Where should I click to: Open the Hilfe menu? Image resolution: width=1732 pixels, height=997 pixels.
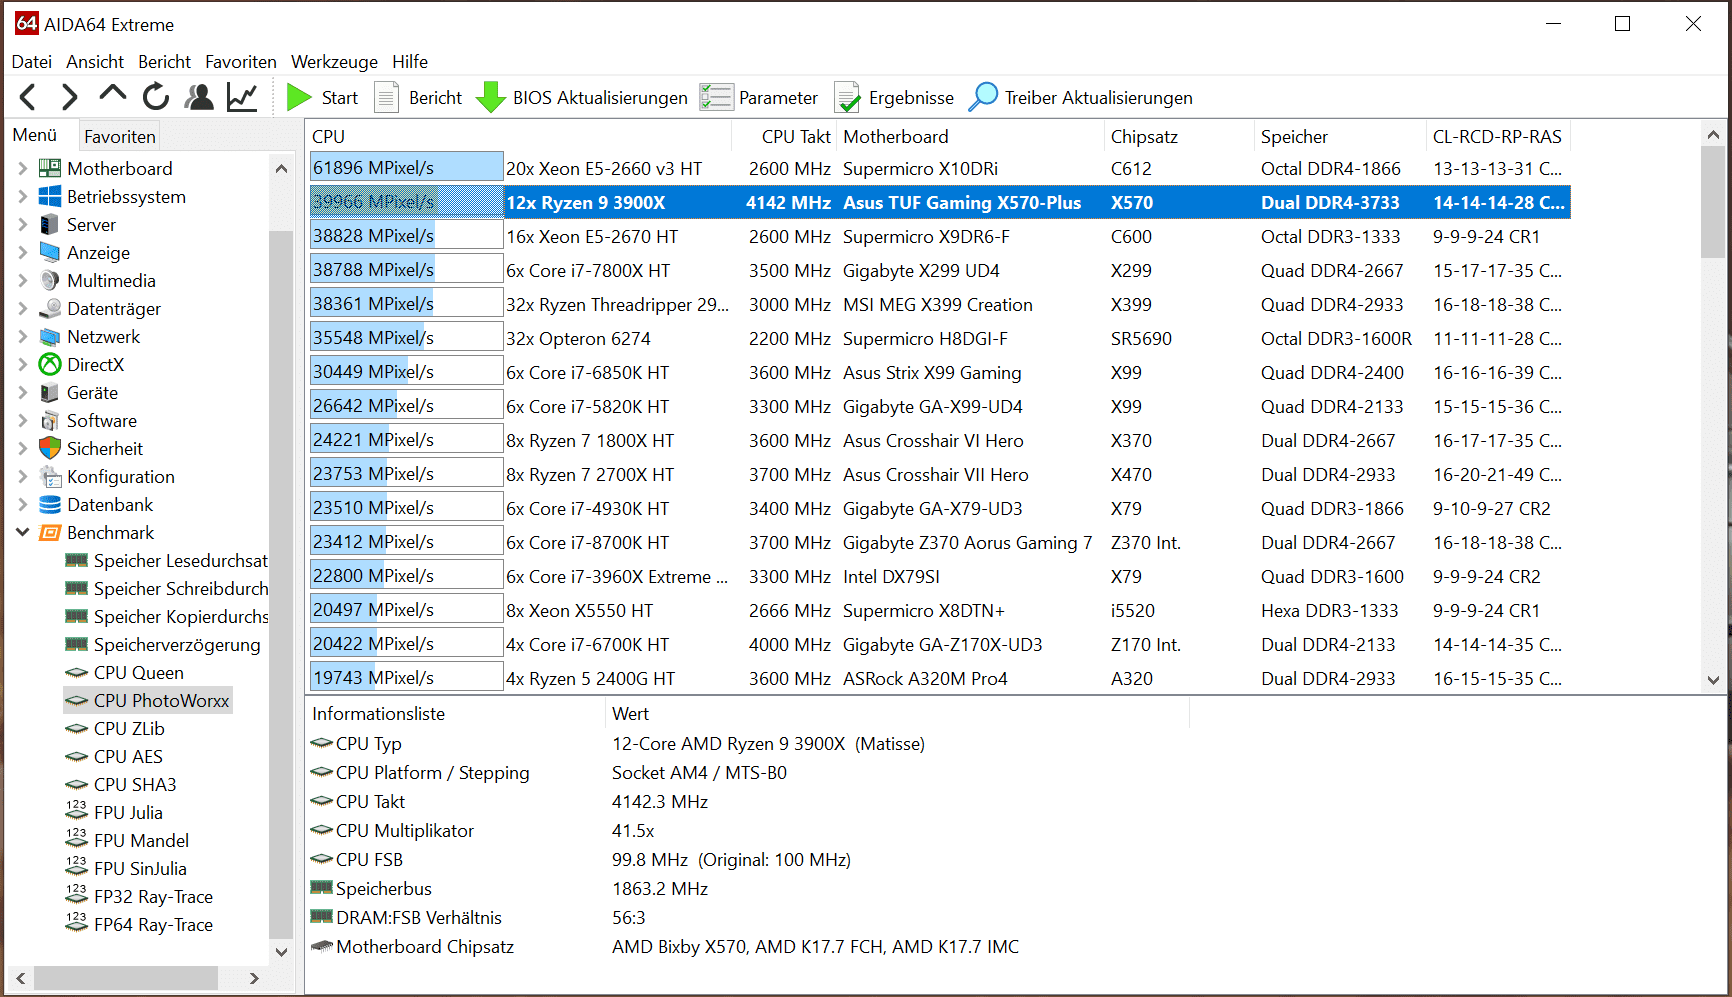[x=410, y=61]
